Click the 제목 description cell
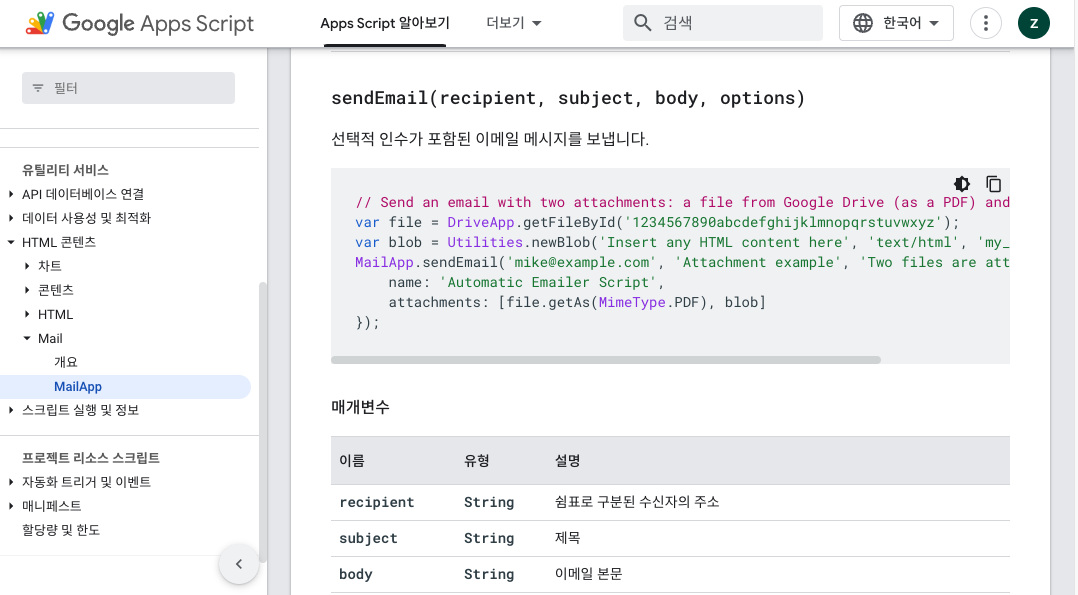The image size is (1078, 595). point(567,538)
